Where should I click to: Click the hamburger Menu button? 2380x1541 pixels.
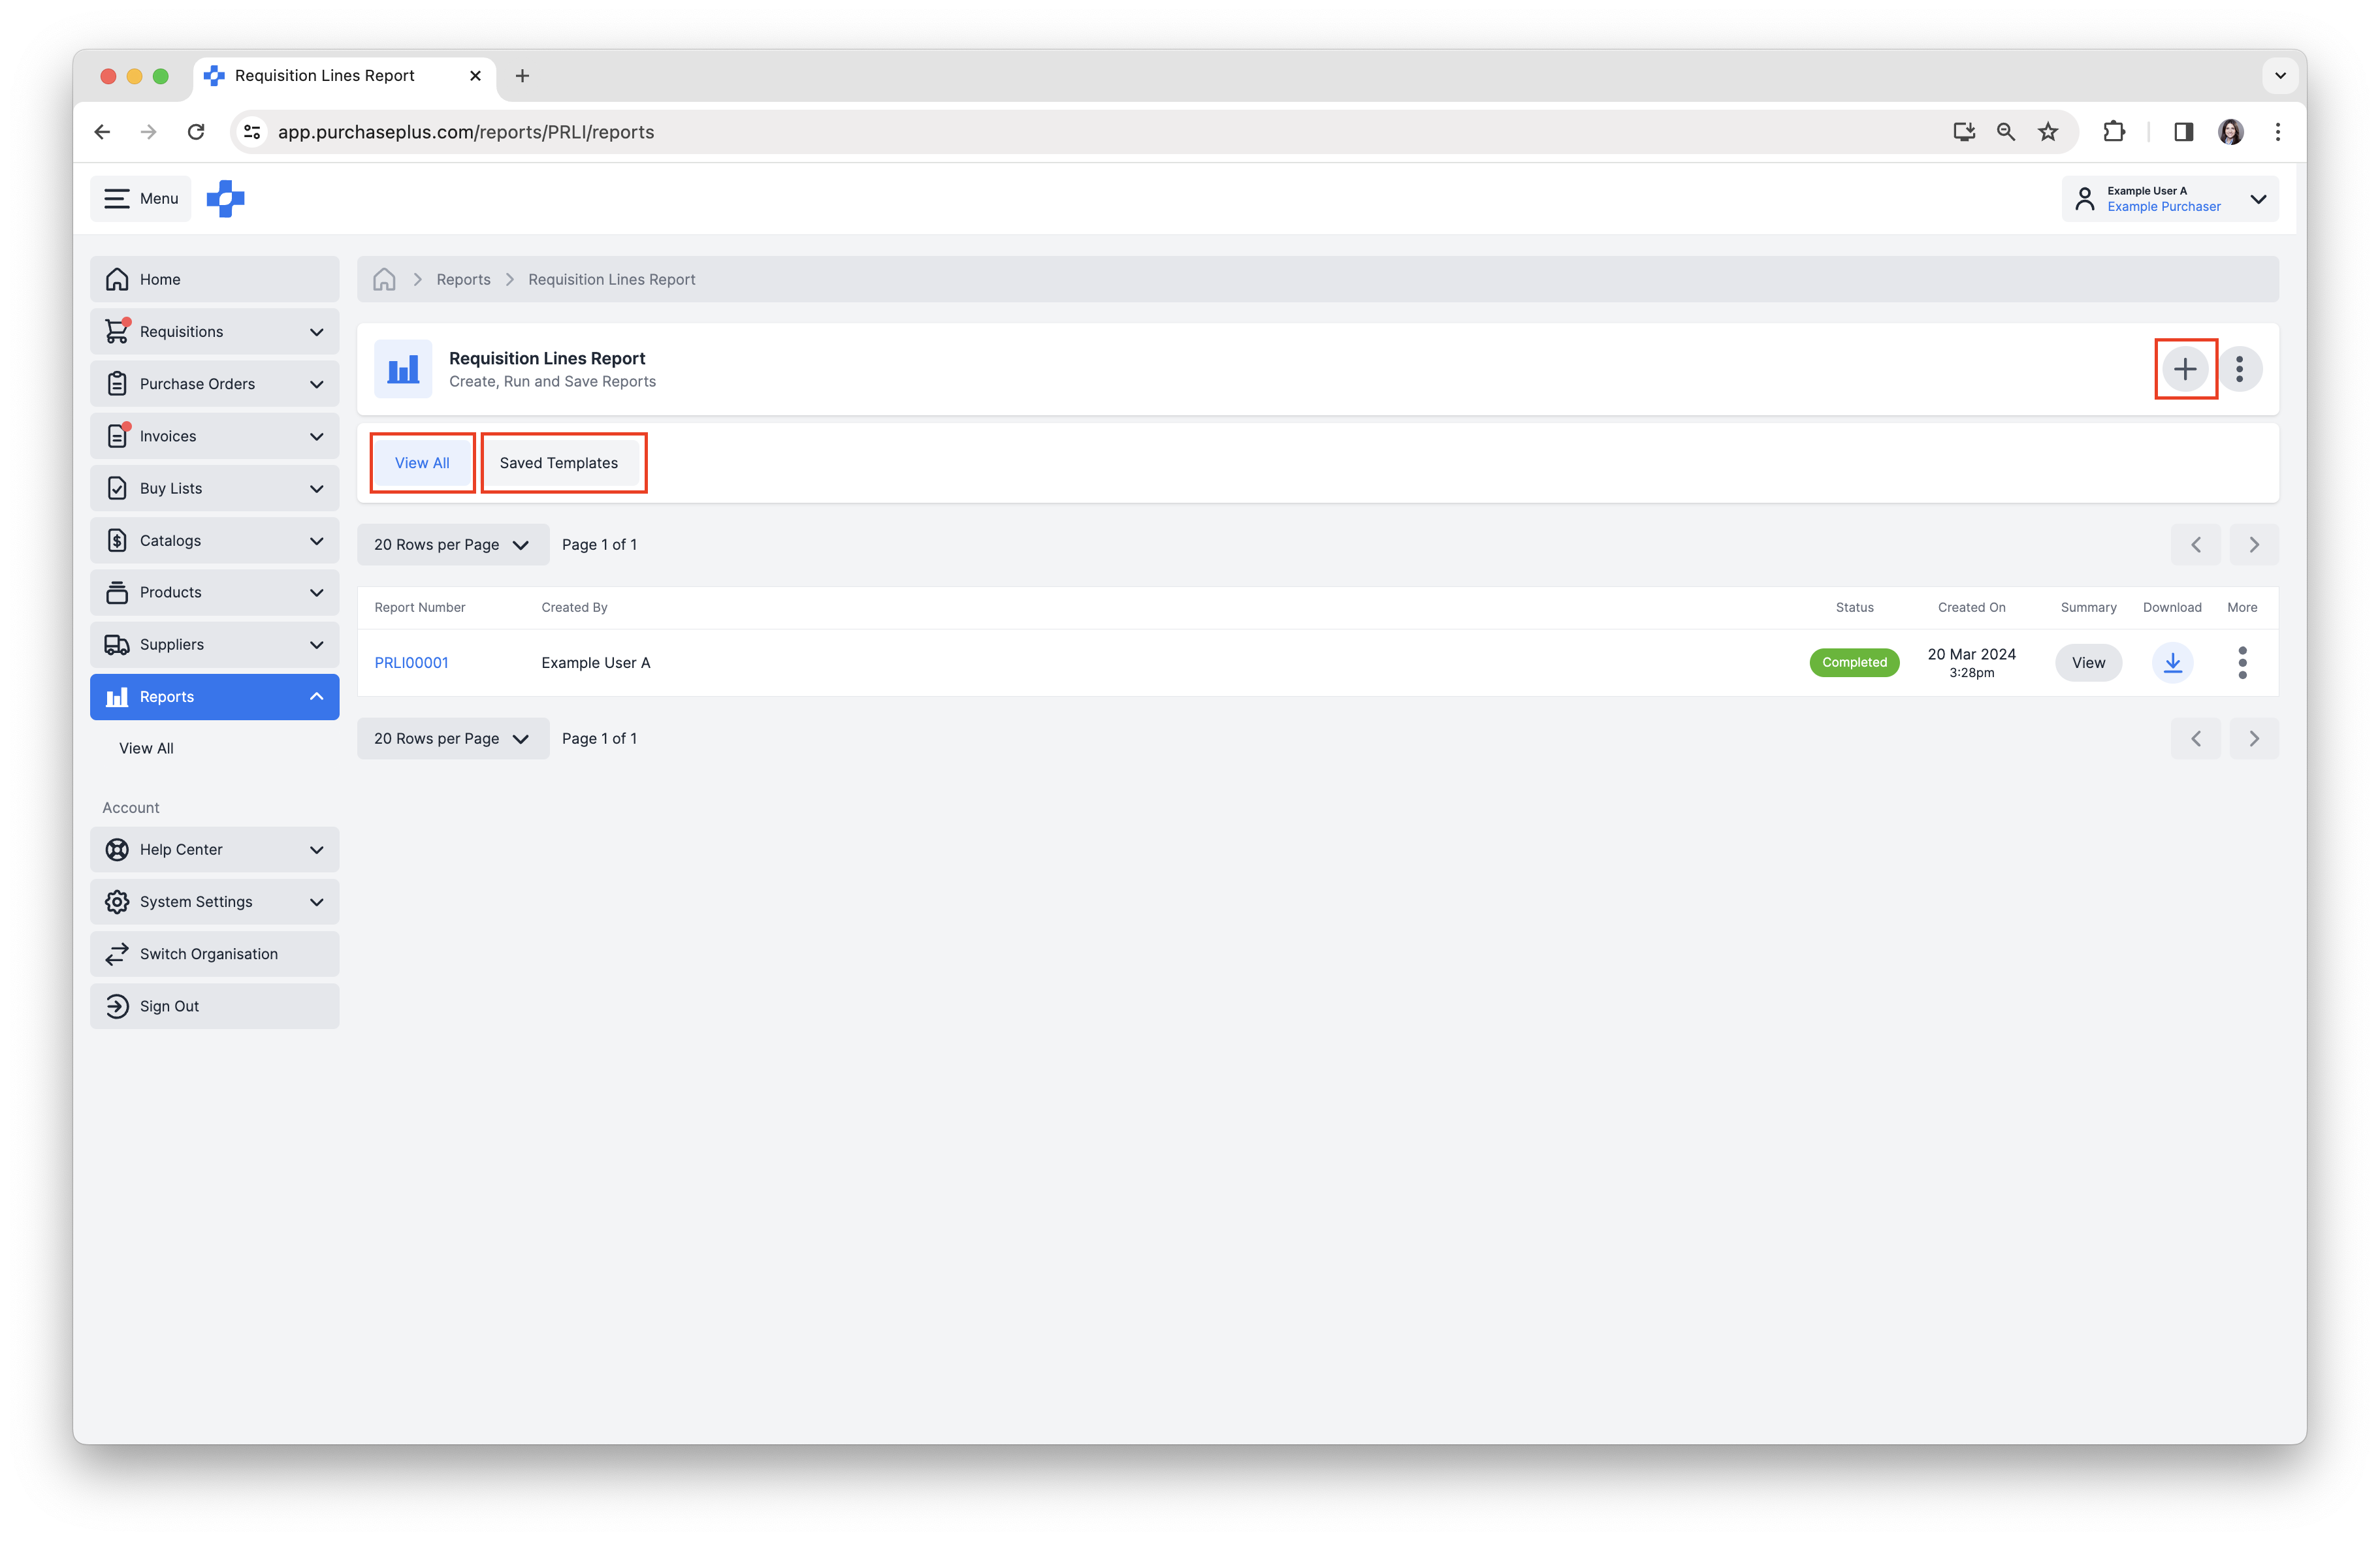coord(141,198)
